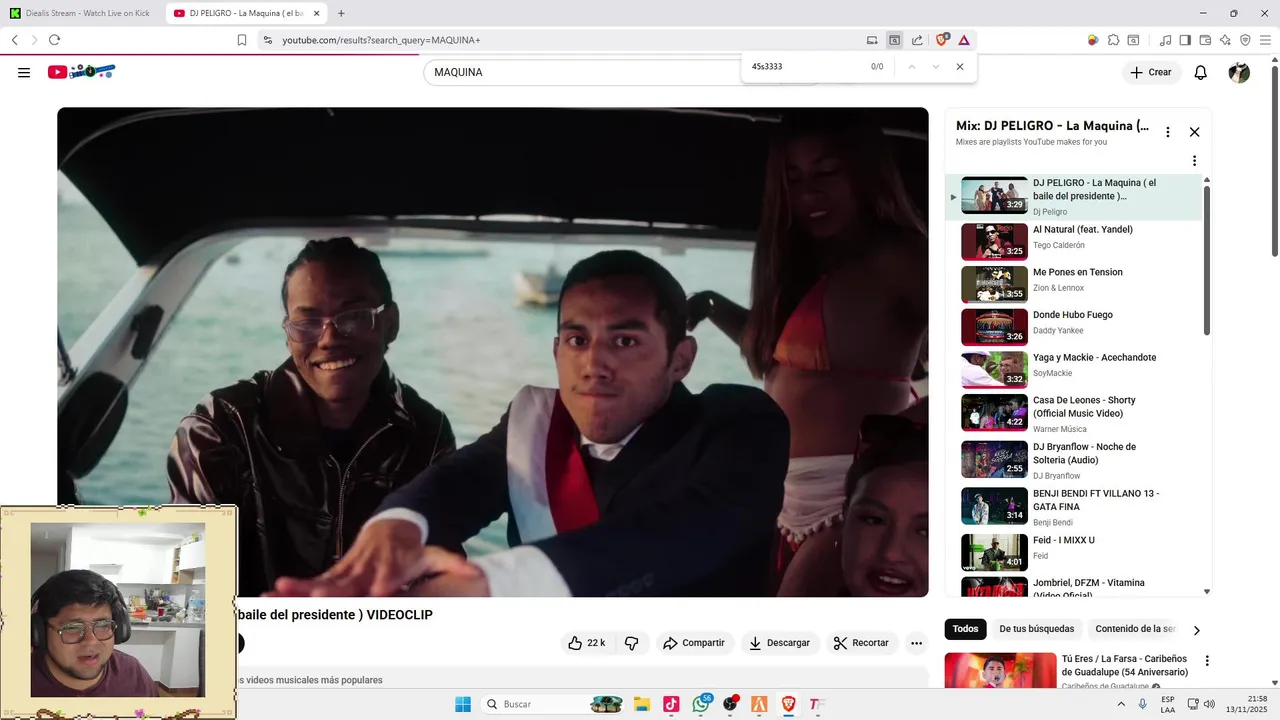Go back in browser history
The height and width of the screenshot is (720, 1280).
[x=15, y=40]
